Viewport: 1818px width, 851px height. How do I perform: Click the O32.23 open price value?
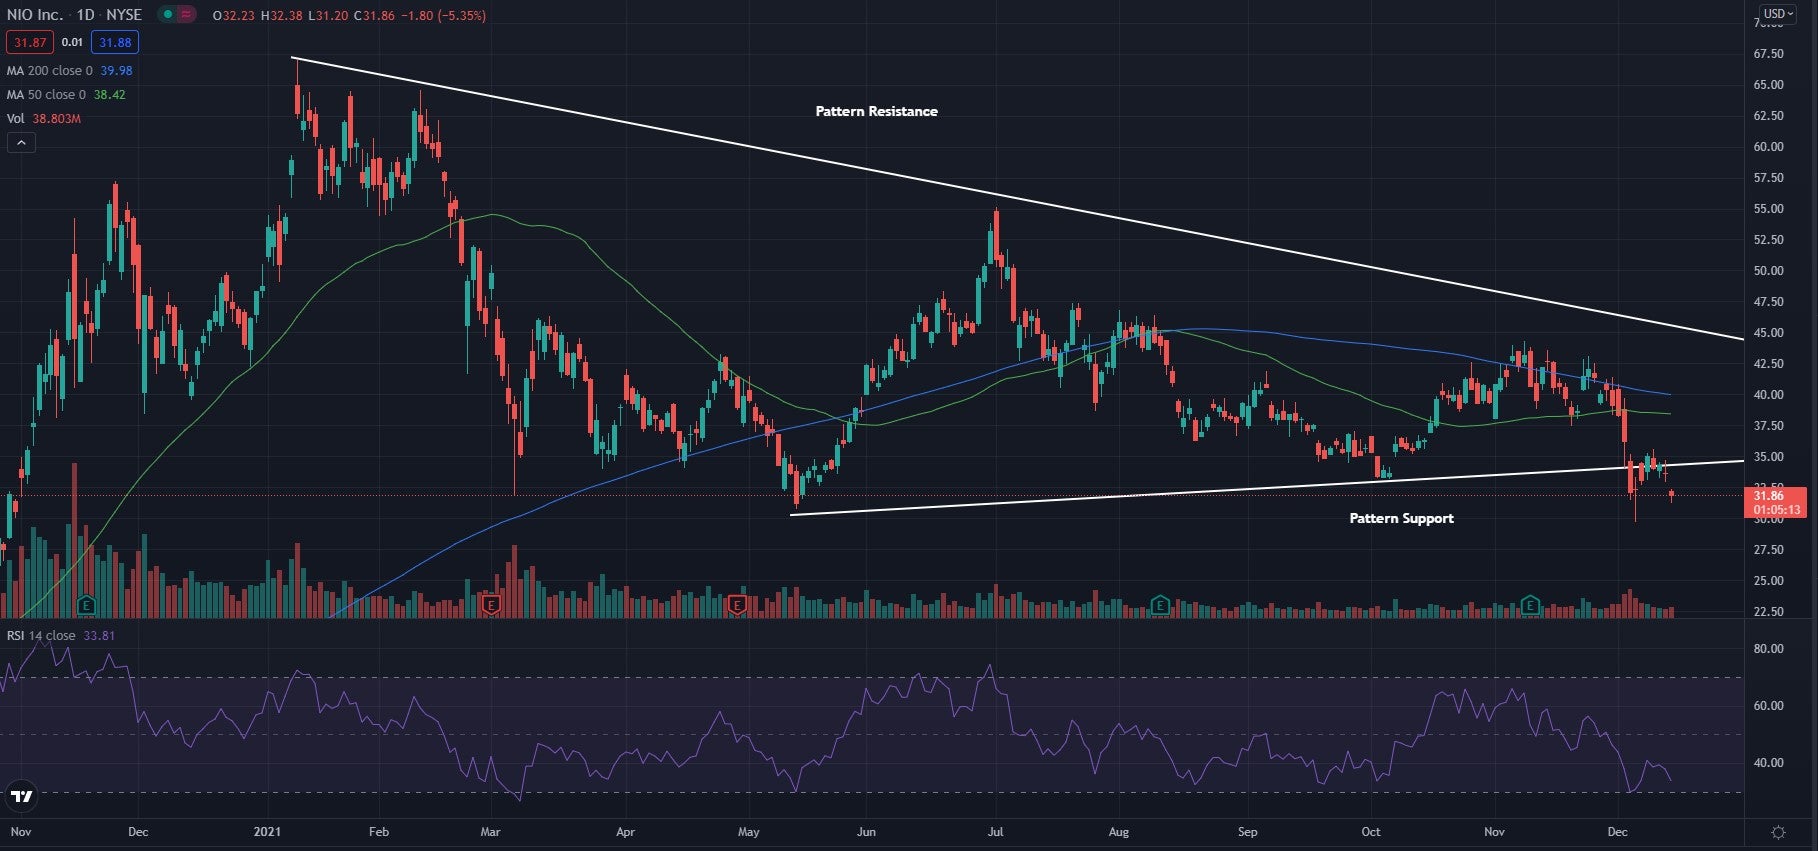(x=234, y=16)
